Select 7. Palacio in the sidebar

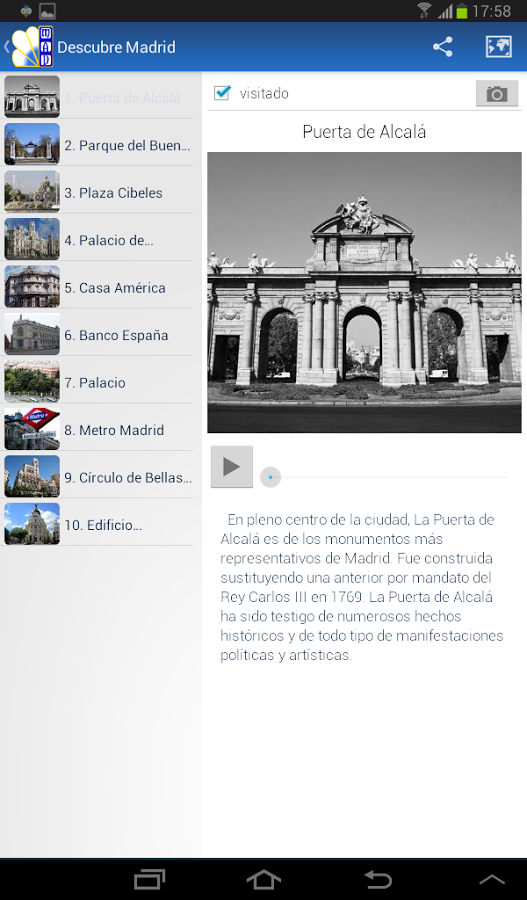[x=96, y=382]
